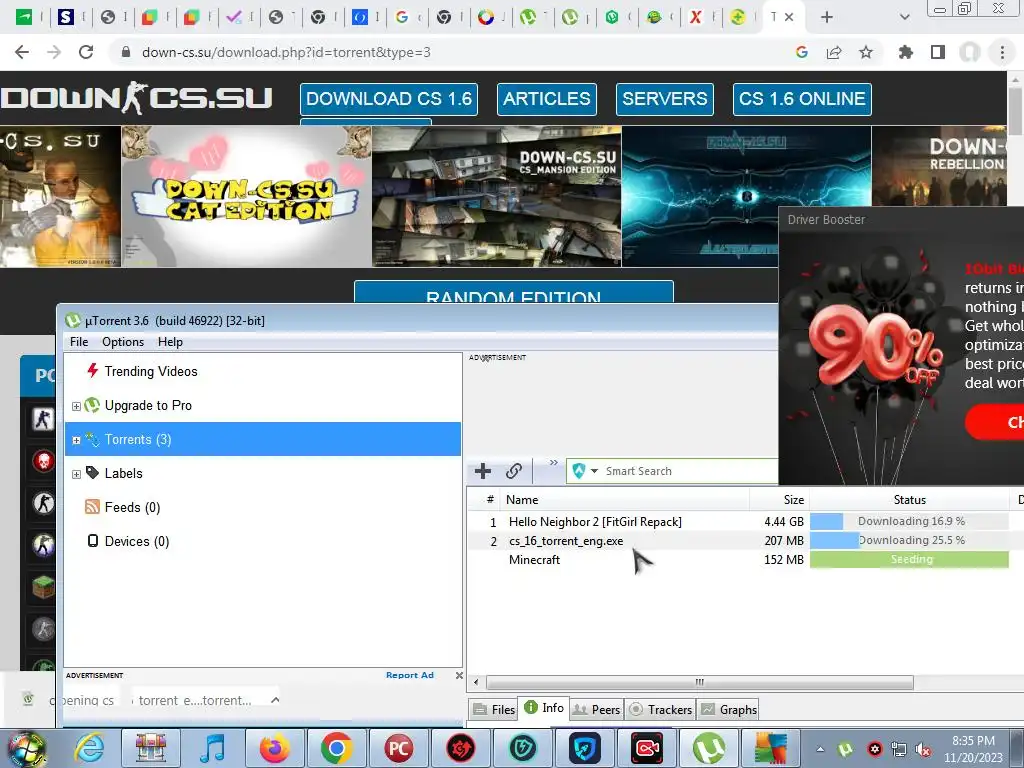Close the sidebar advertisement with the X
This screenshot has height=768, width=1024.
(x=459, y=675)
